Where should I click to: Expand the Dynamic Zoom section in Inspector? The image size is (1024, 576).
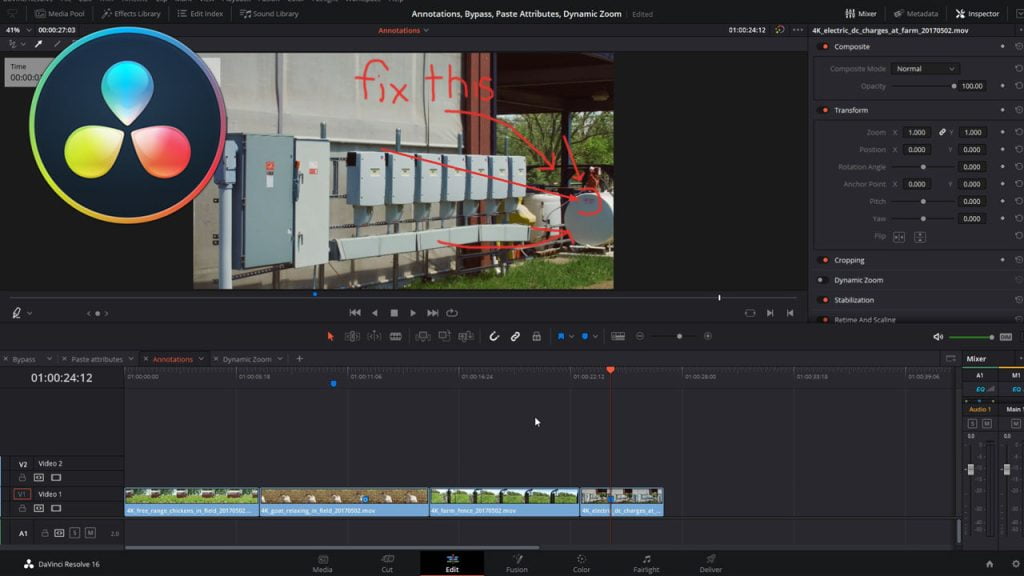click(x=859, y=280)
